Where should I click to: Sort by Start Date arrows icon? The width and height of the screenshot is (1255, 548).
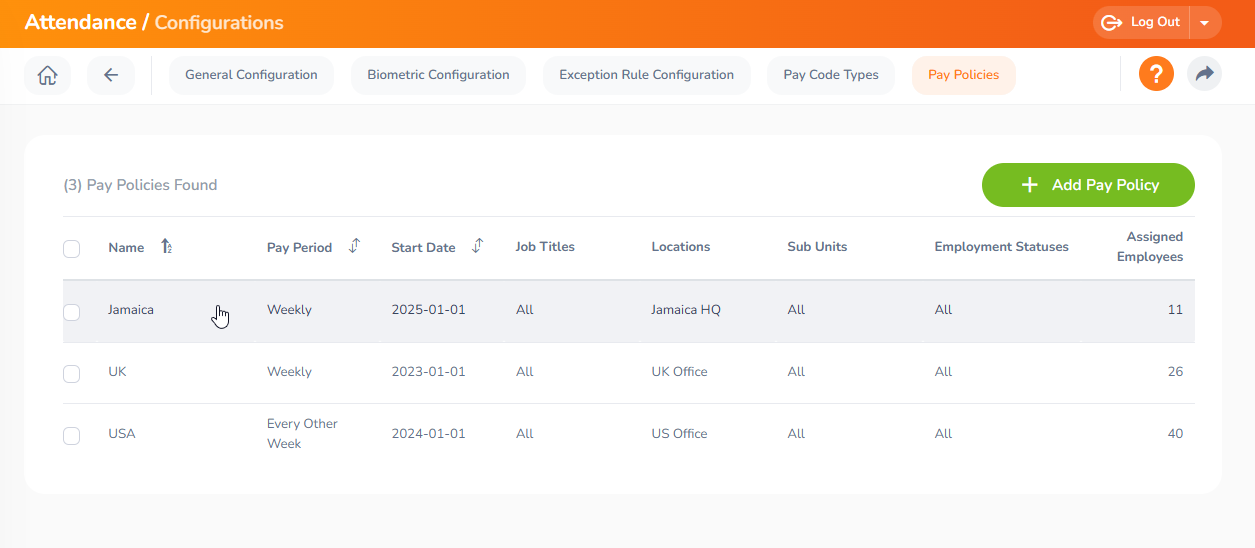(477, 246)
